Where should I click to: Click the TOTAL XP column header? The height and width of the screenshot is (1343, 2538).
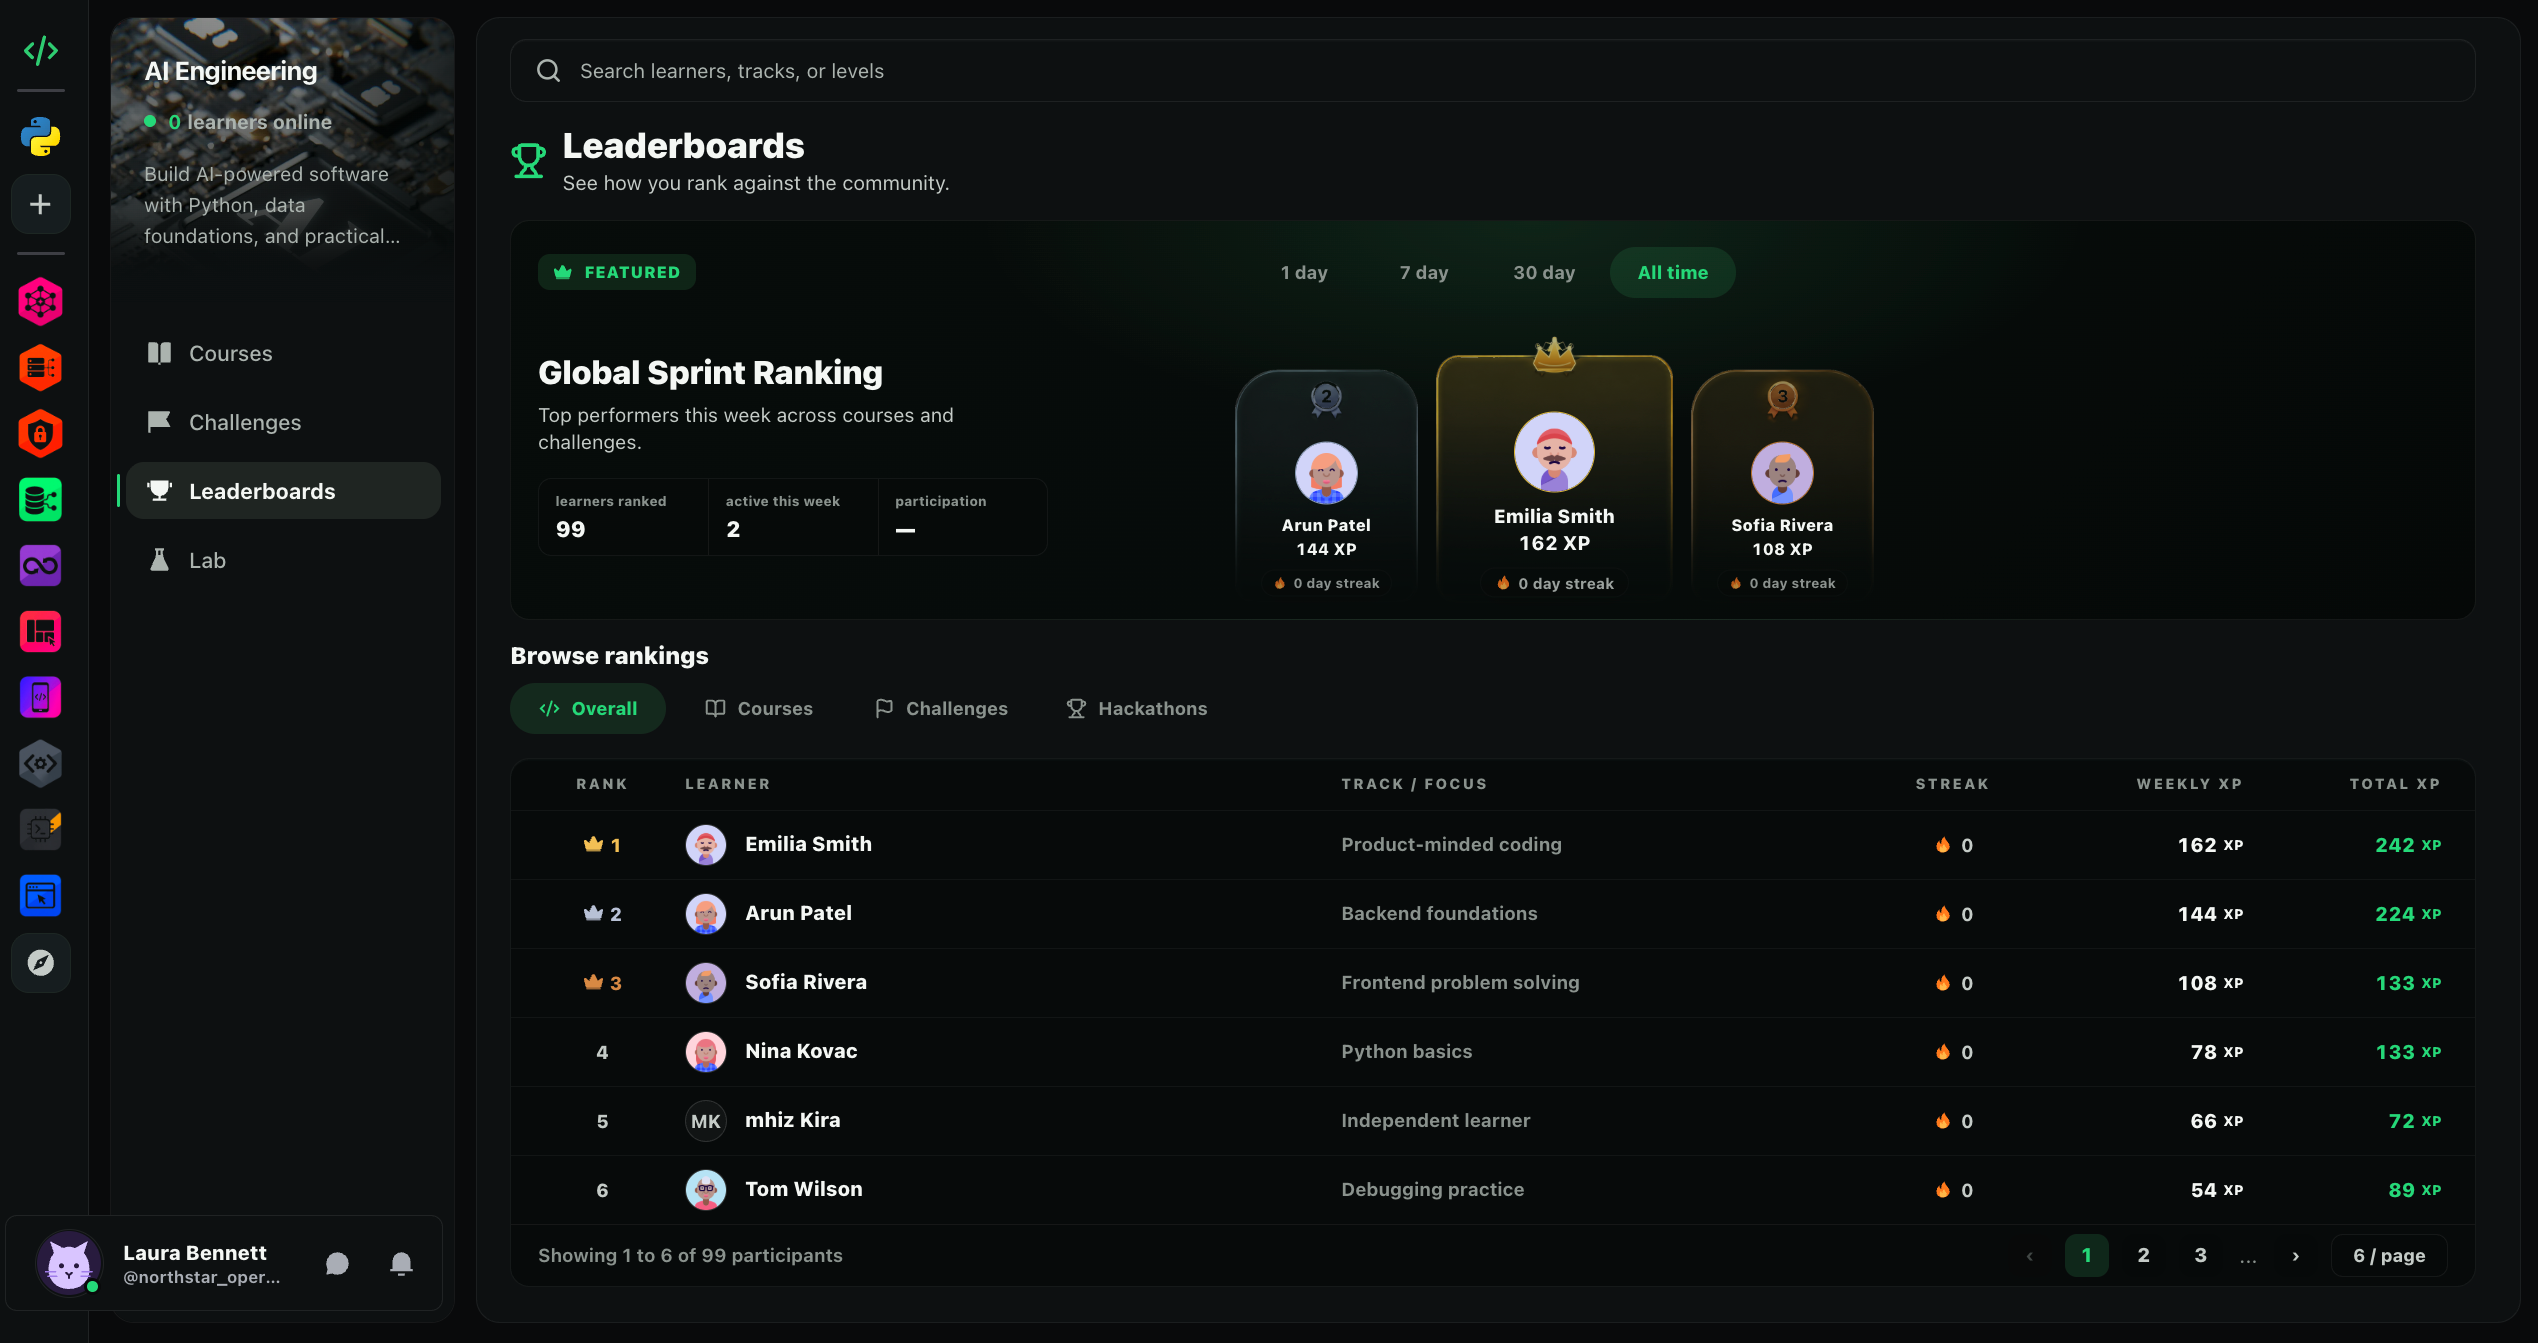pos(2395,784)
